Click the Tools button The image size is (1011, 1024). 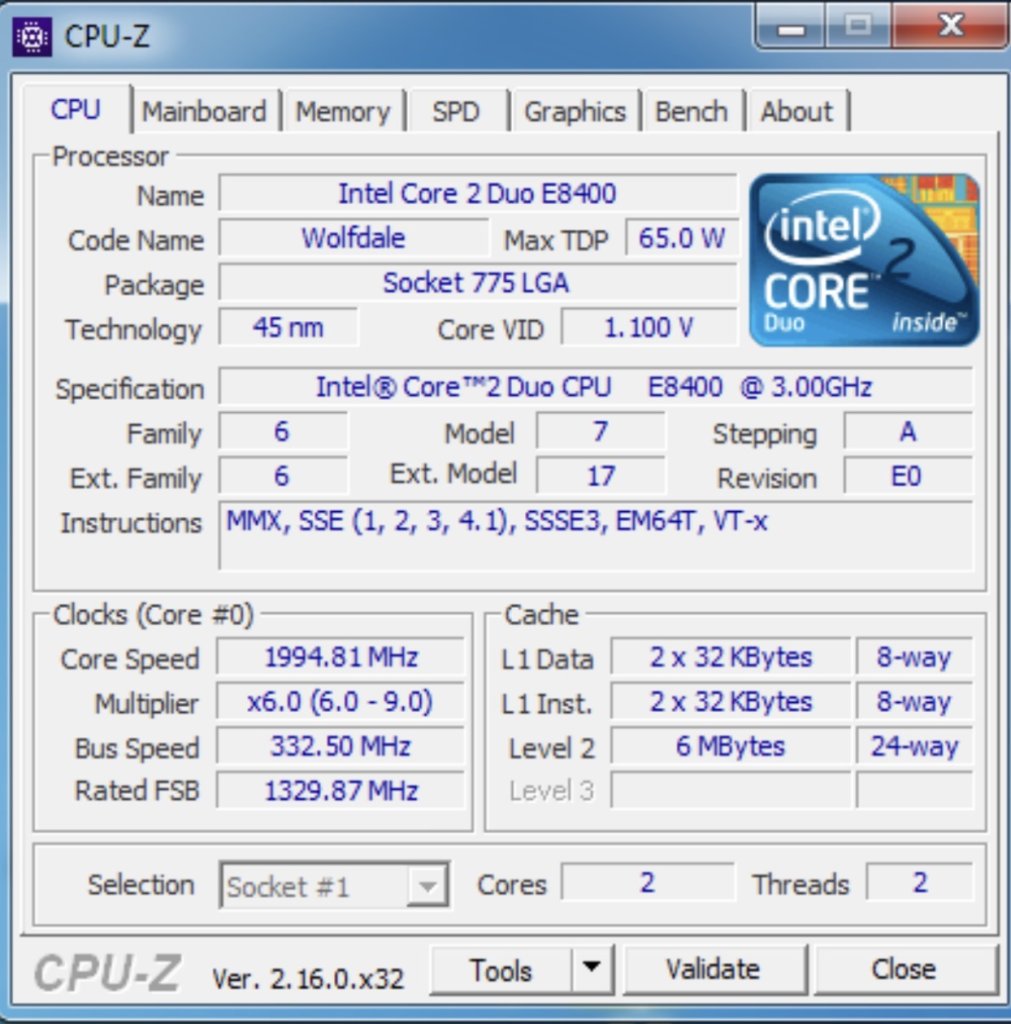pyautogui.click(x=501, y=970)
